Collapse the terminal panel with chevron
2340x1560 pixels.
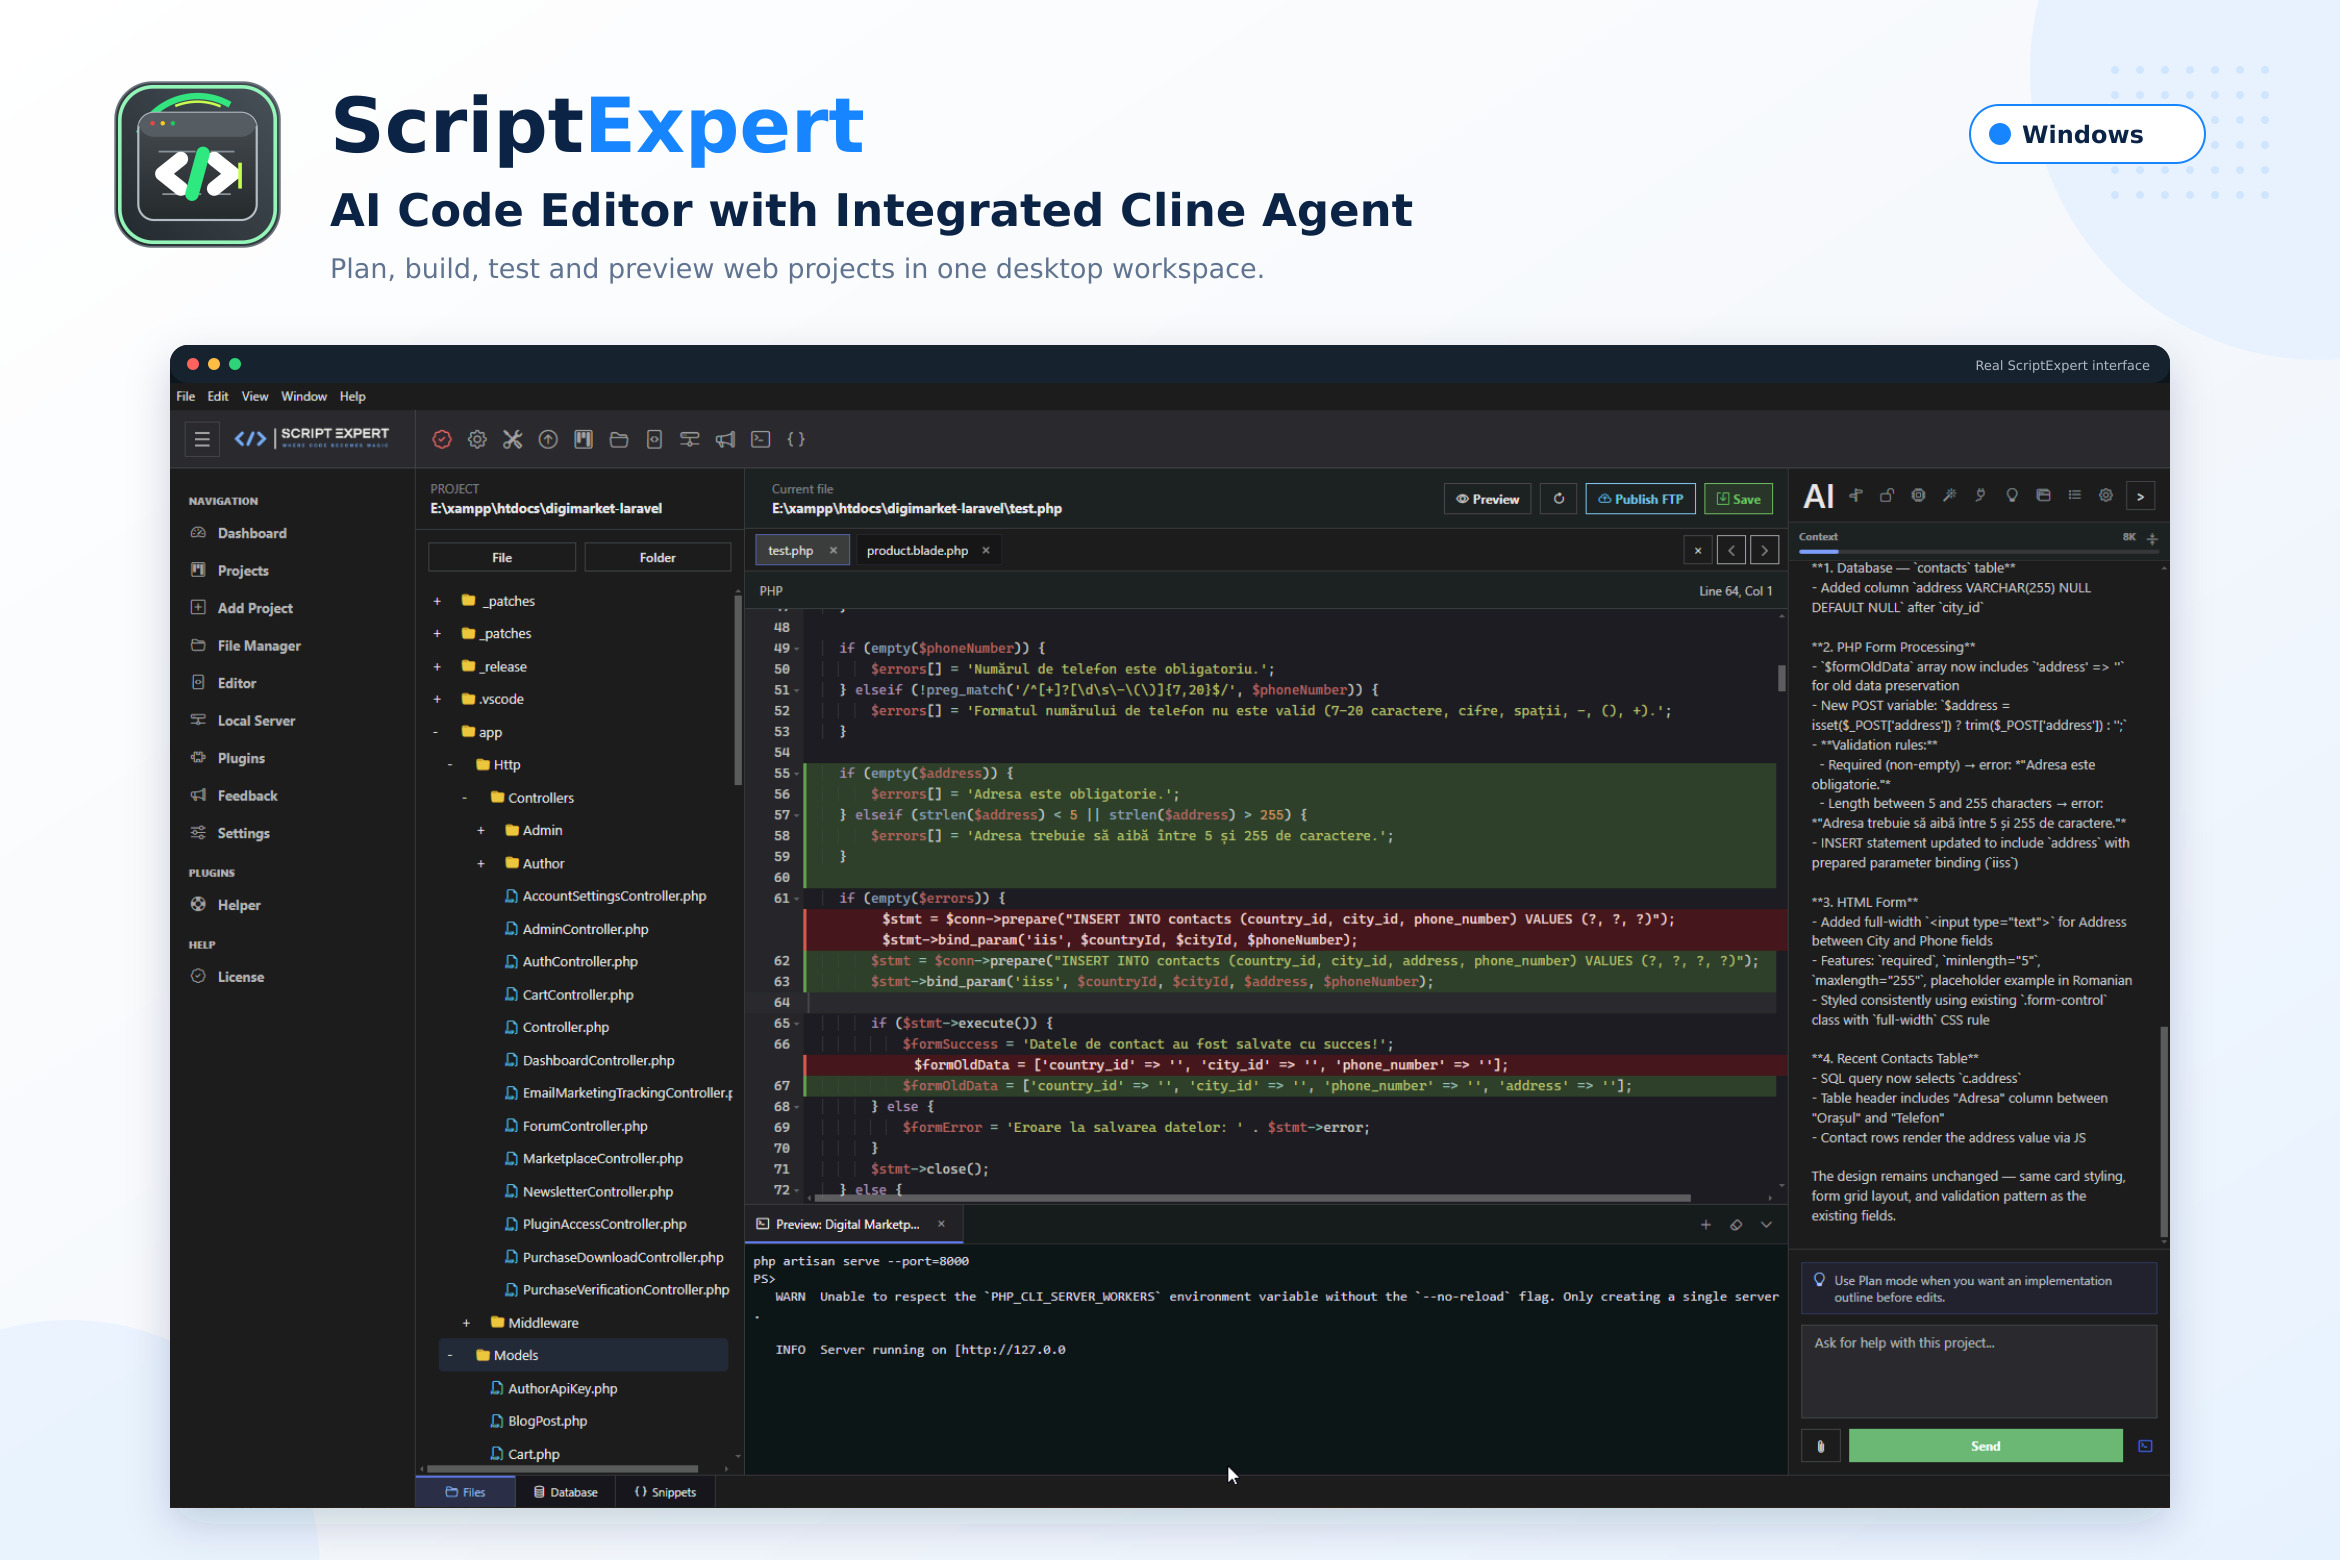coord(1767,1225)
